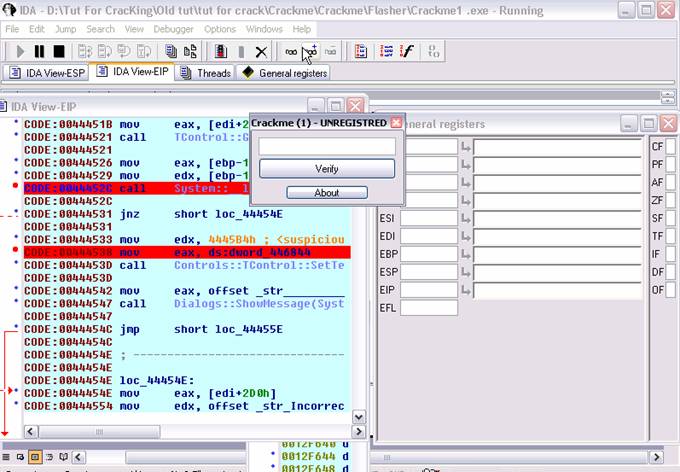Click the function f toolbar icon

pyautogui.click(x=407, y=52)
